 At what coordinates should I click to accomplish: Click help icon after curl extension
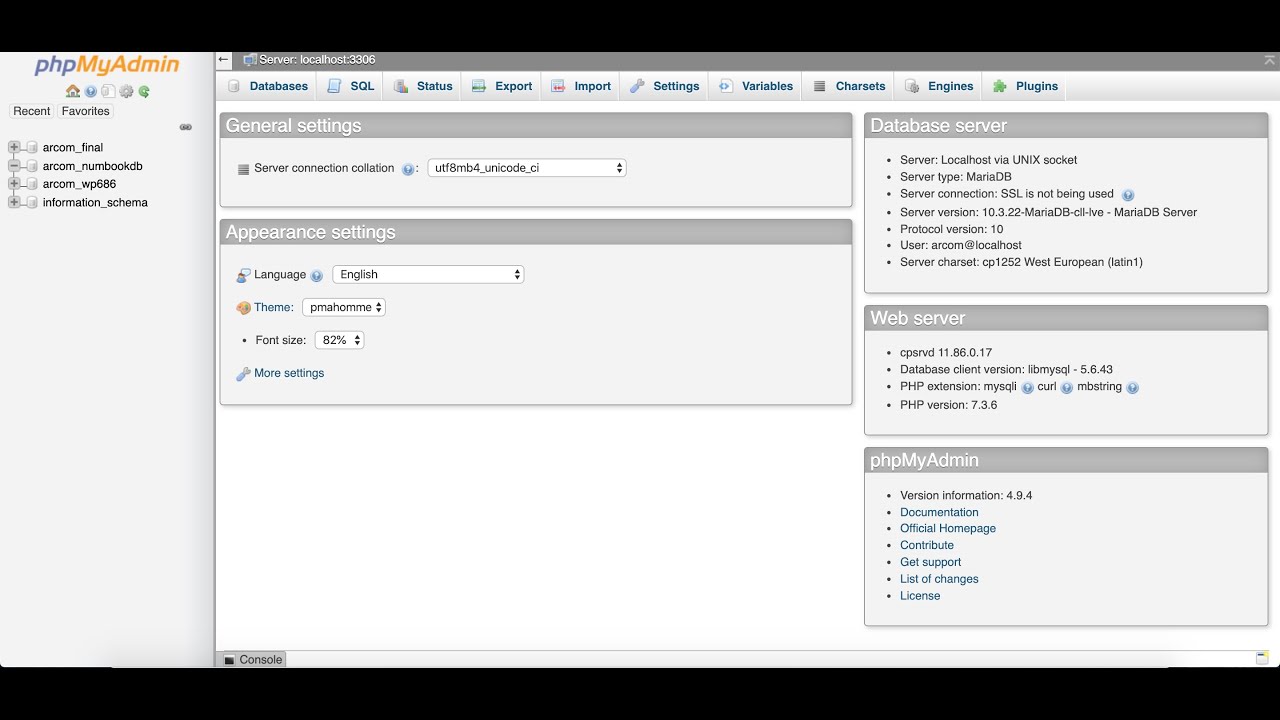pos(1067,388)
